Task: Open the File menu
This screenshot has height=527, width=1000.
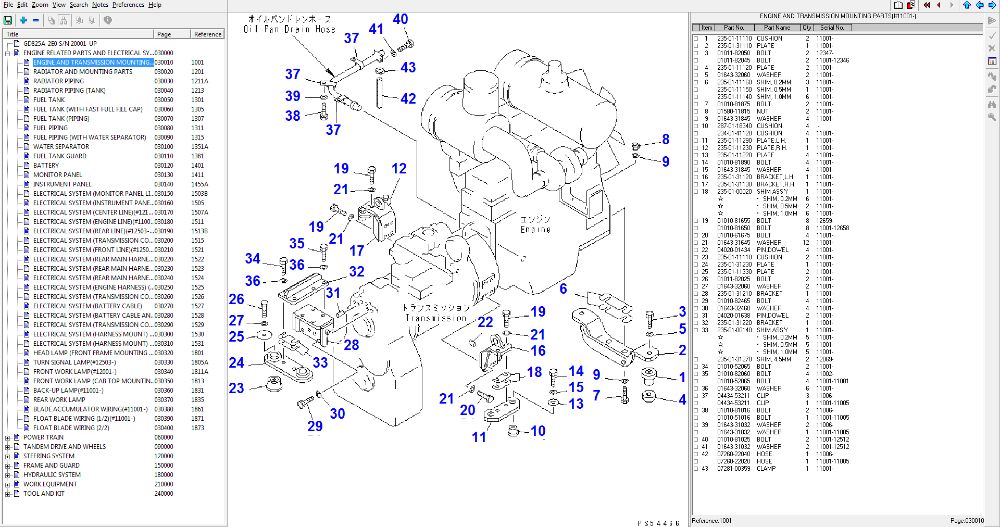Action: (8, 4)
